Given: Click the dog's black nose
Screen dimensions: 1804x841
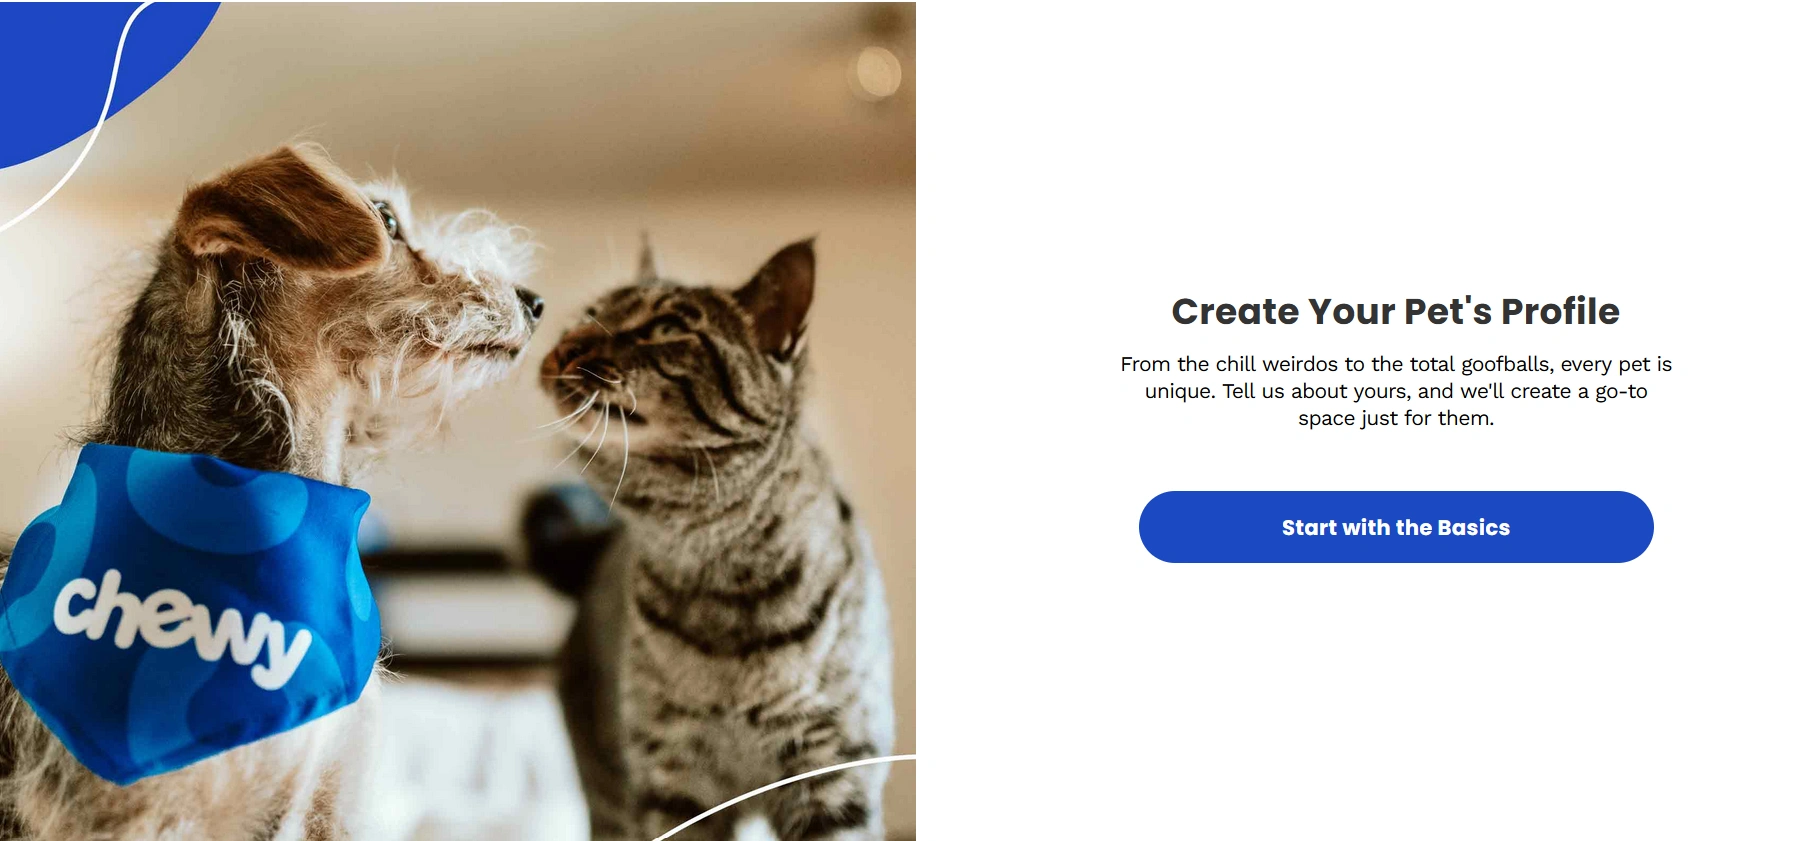Looking at the screenshot, I should (530, 300).
